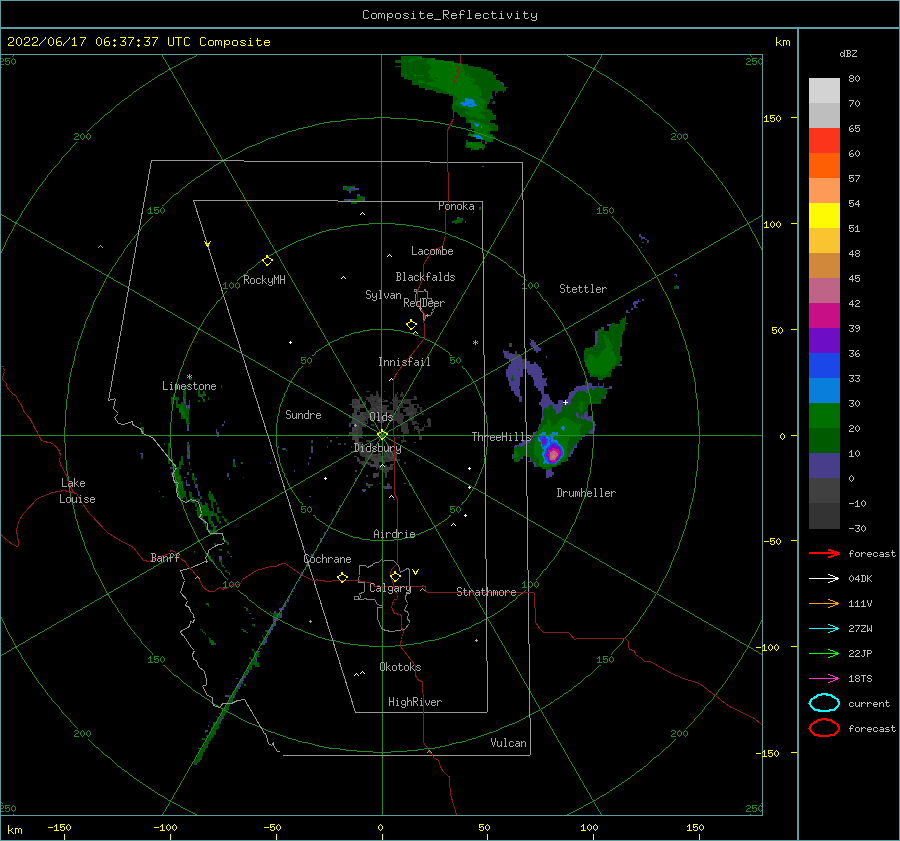Image resolution: width=900 pixels, height=841 pixels.
Task: Select the yellow 51-54 dBZ swatch
Action: pos(824,216)
